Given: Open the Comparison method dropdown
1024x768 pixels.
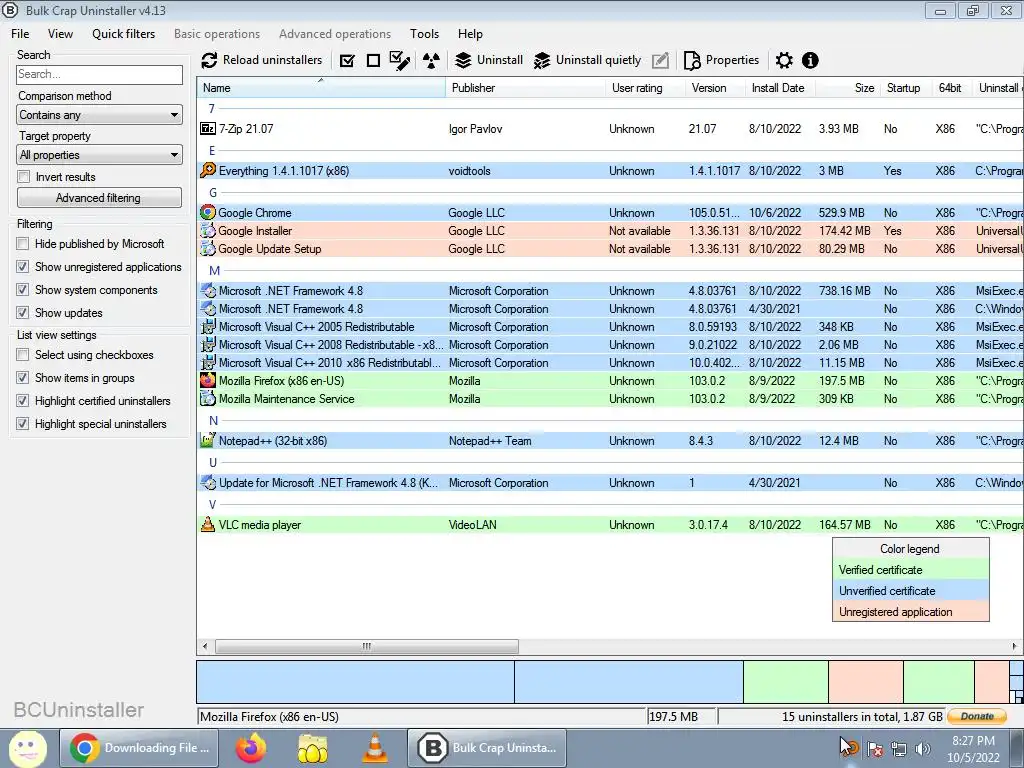Looking at the screenshot, I should pos(99,115).
